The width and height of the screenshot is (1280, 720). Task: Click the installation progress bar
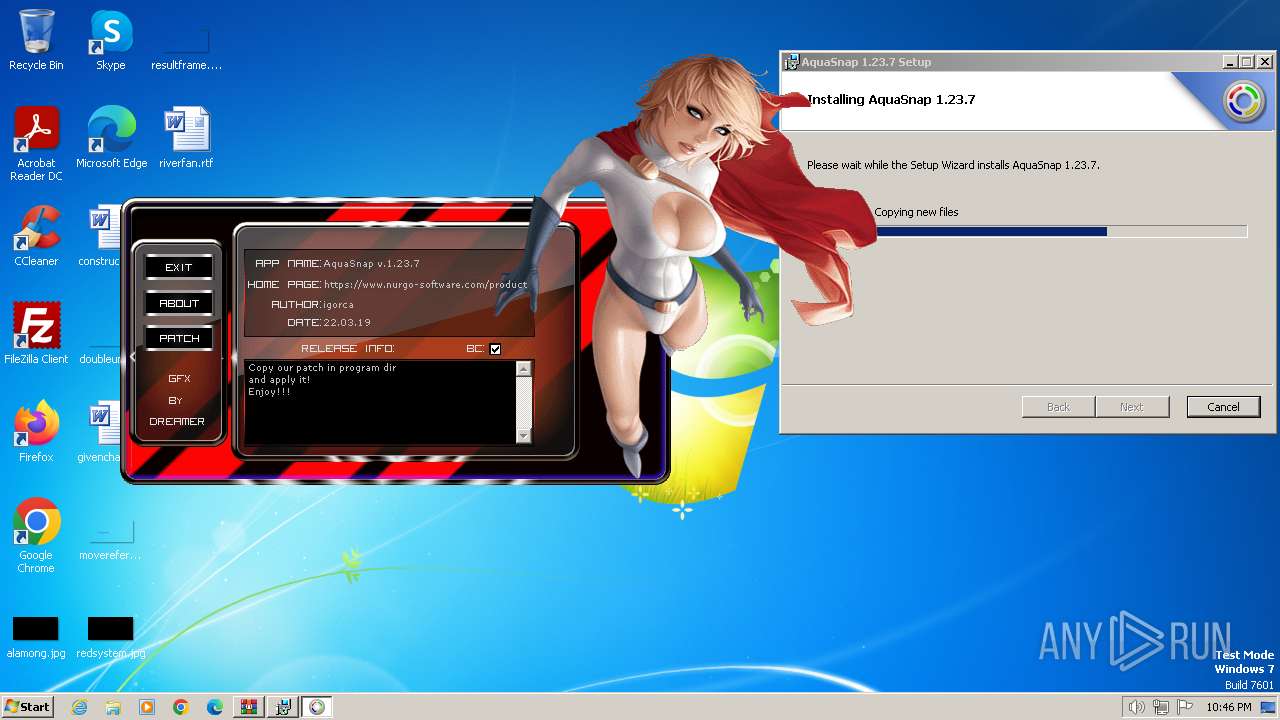click(1061, 232)
